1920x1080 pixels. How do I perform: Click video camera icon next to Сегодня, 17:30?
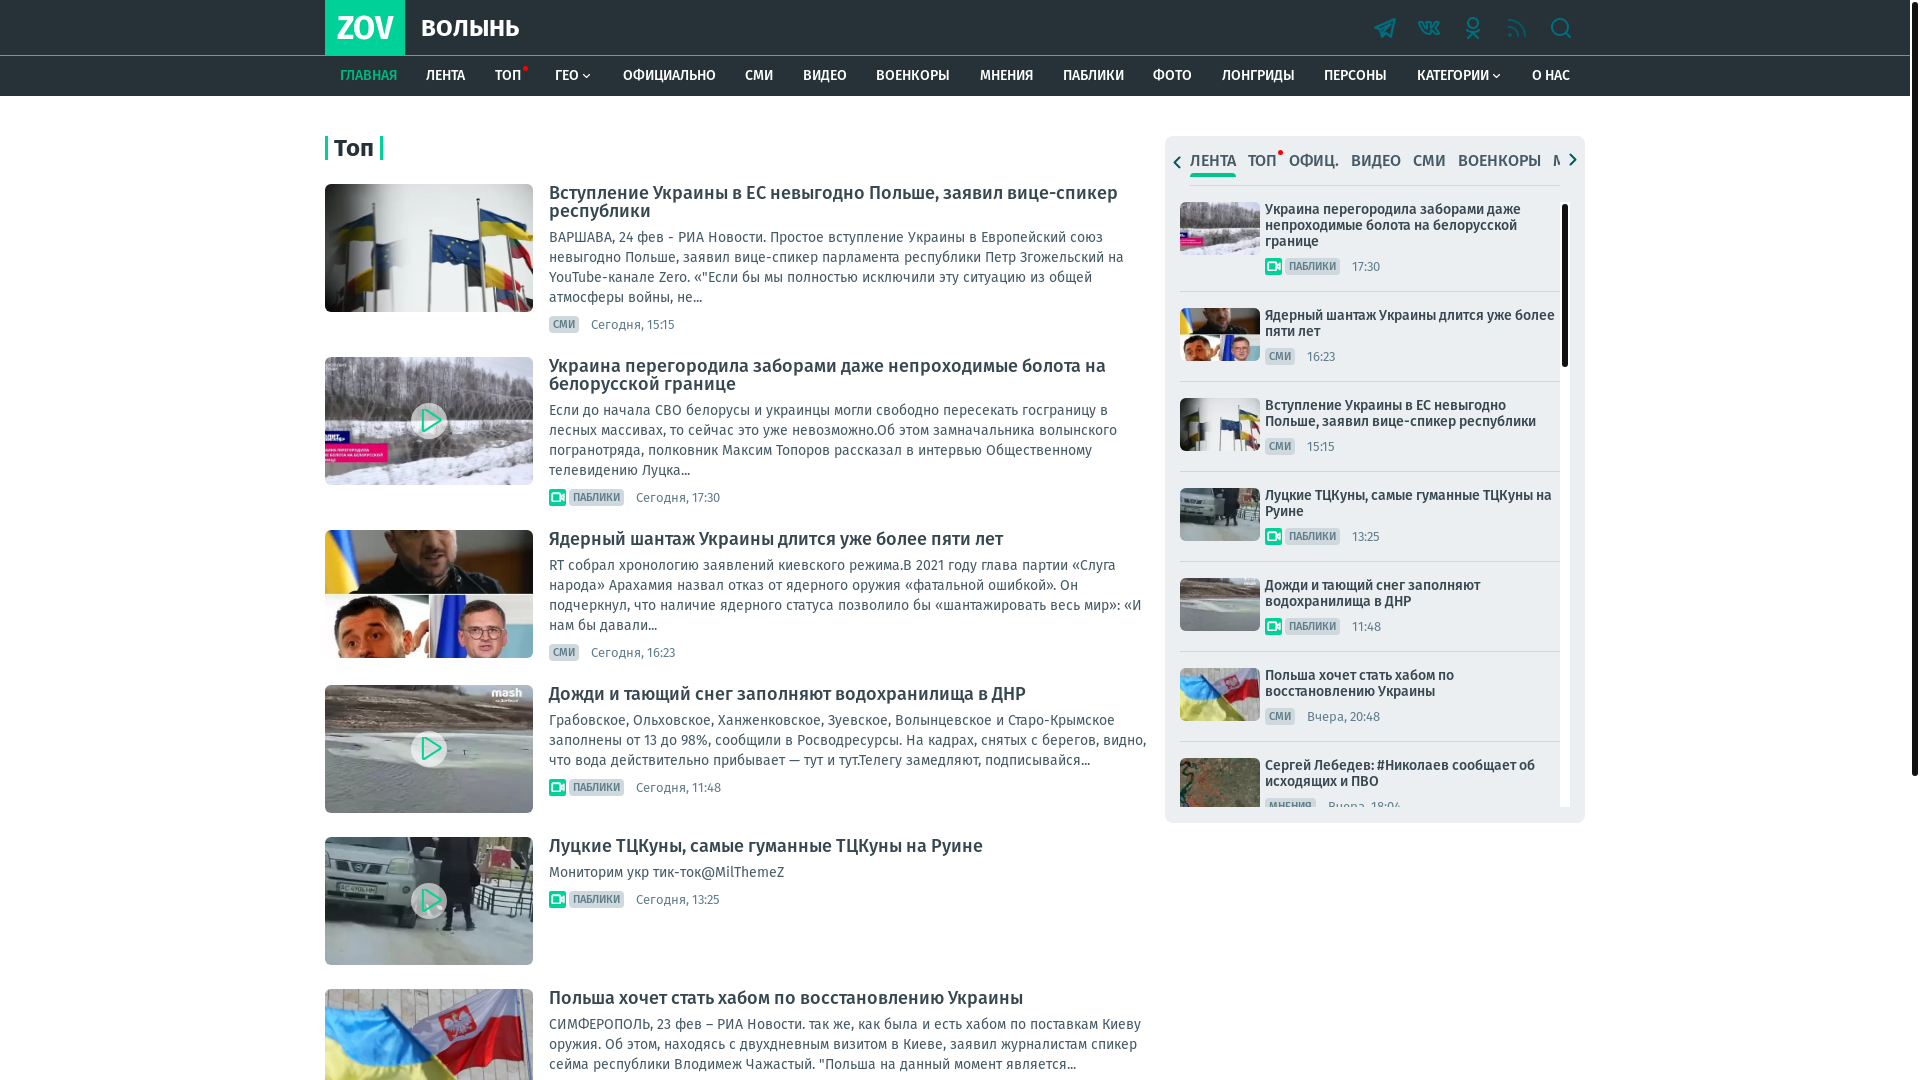[x=557, y=497]
